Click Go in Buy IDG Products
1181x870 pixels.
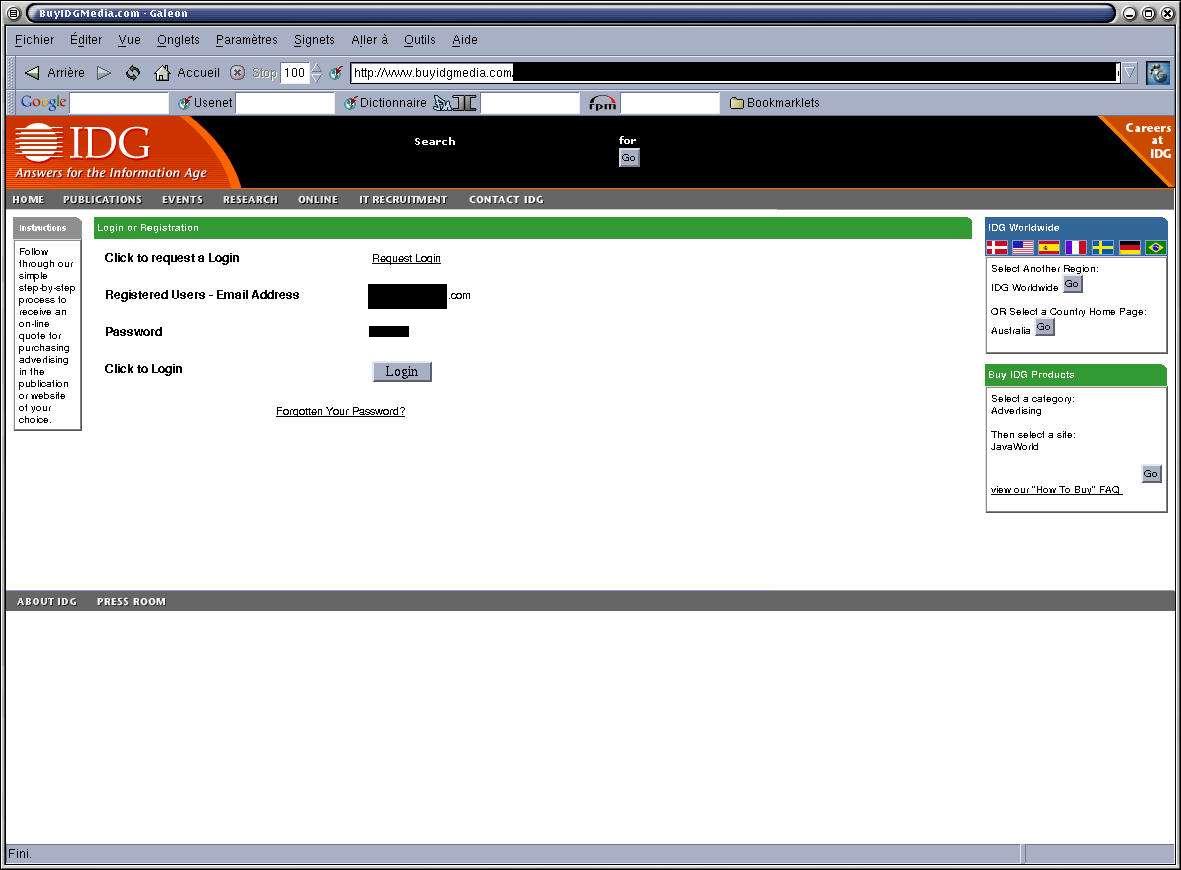(x=1152, y=474)
